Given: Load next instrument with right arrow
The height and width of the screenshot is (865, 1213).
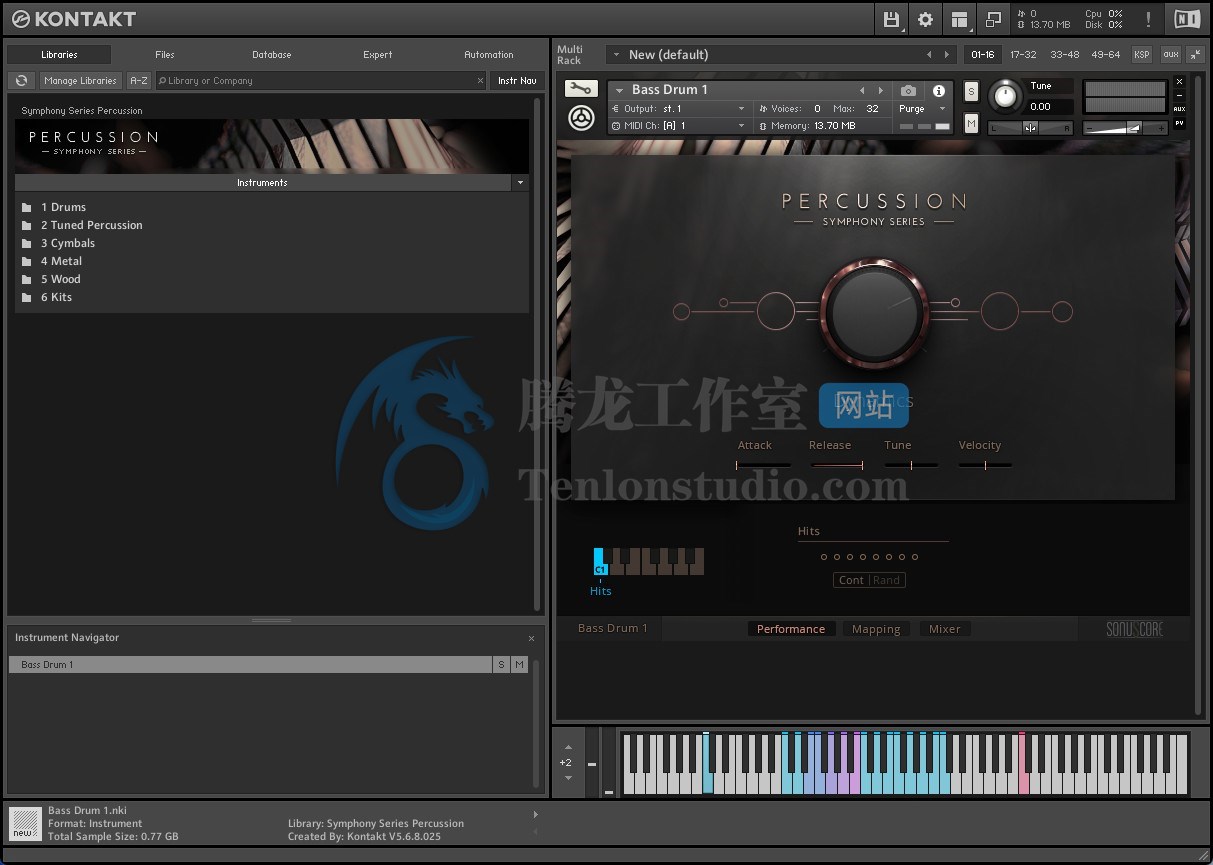Looking at the screenshot, I should pos(880,91).
